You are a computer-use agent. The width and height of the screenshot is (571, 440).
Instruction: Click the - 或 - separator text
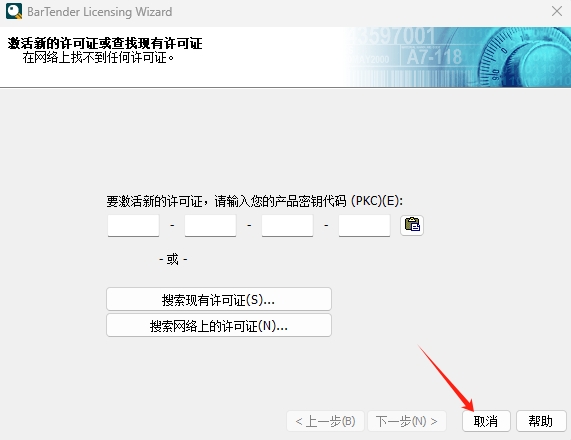click(173, 259)
